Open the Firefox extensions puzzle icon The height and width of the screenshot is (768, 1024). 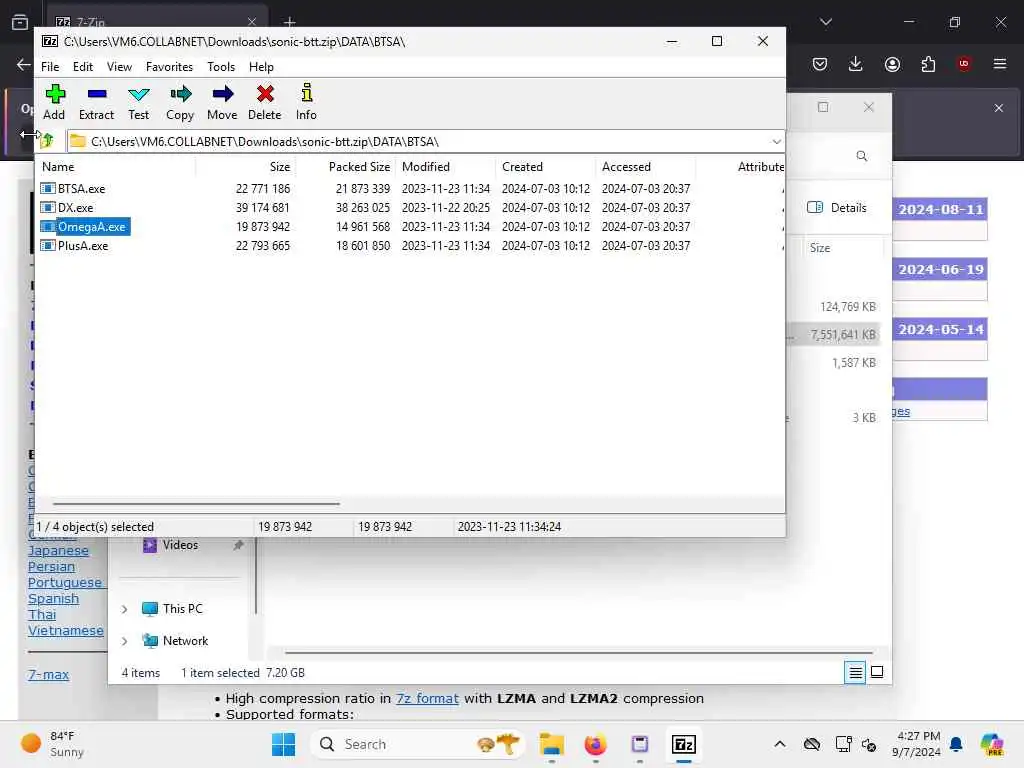point(928,64)
